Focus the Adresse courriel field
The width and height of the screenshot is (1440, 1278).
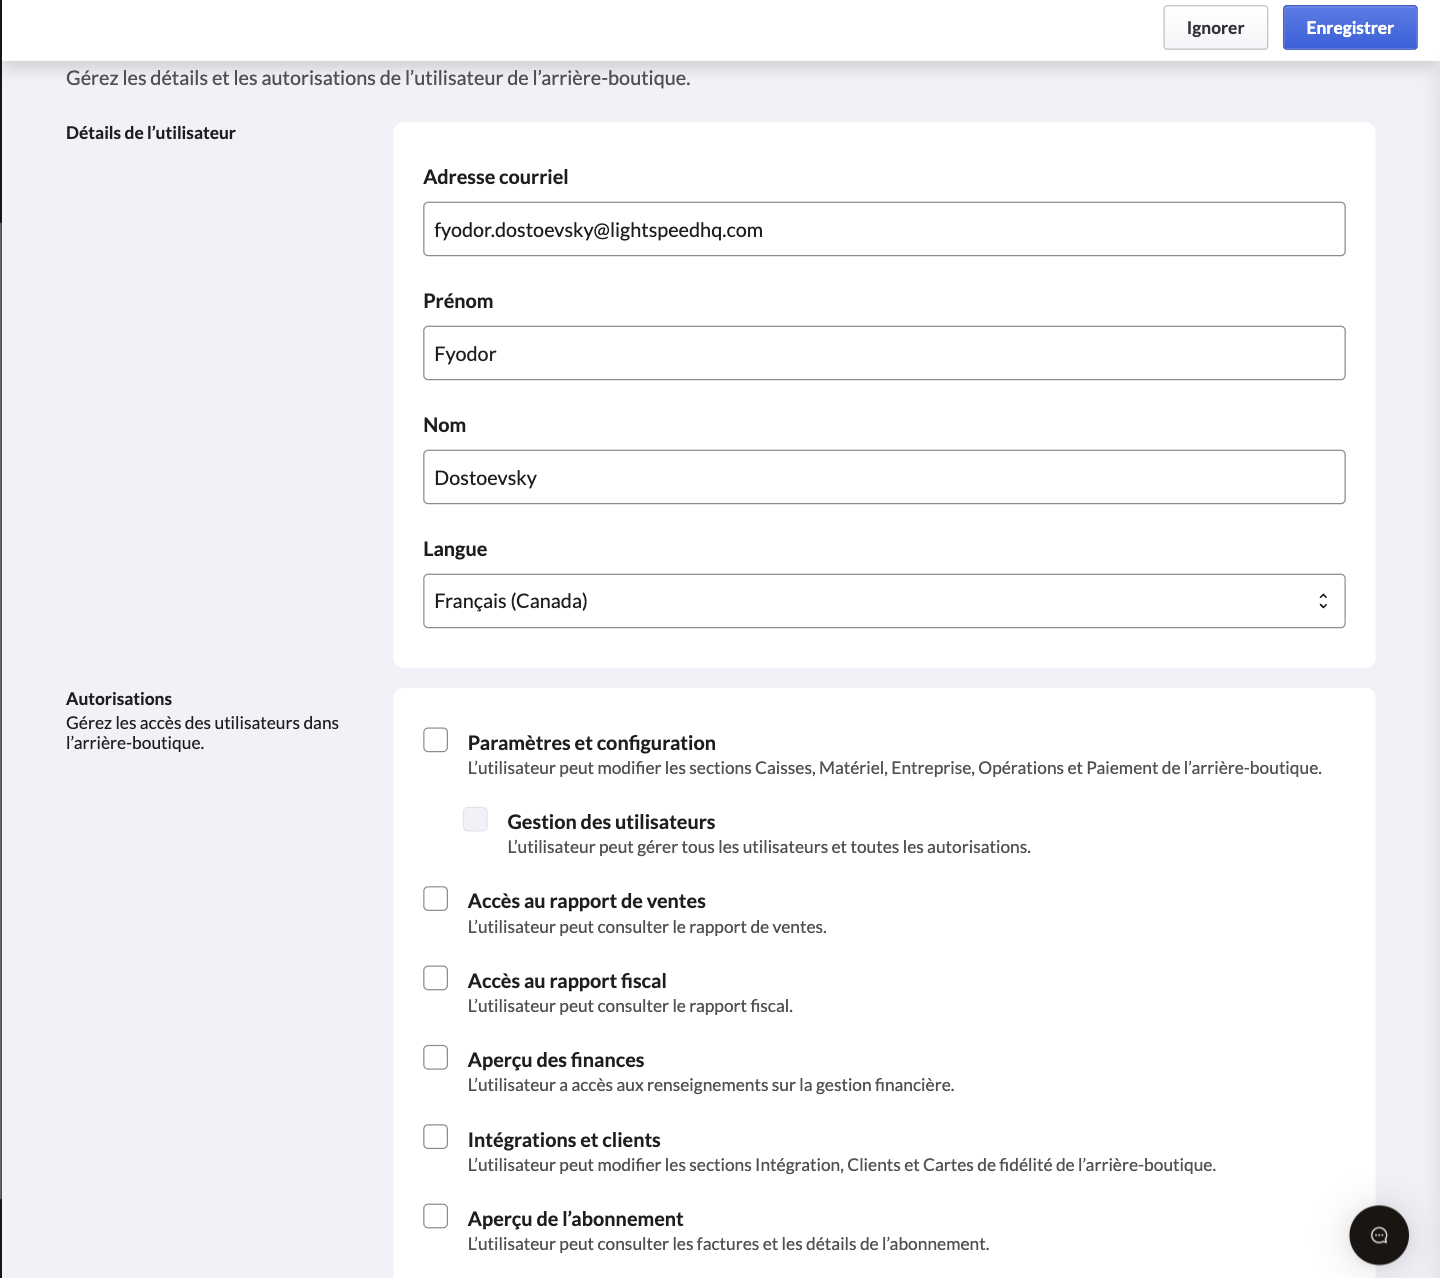click(x=884, y=229)
